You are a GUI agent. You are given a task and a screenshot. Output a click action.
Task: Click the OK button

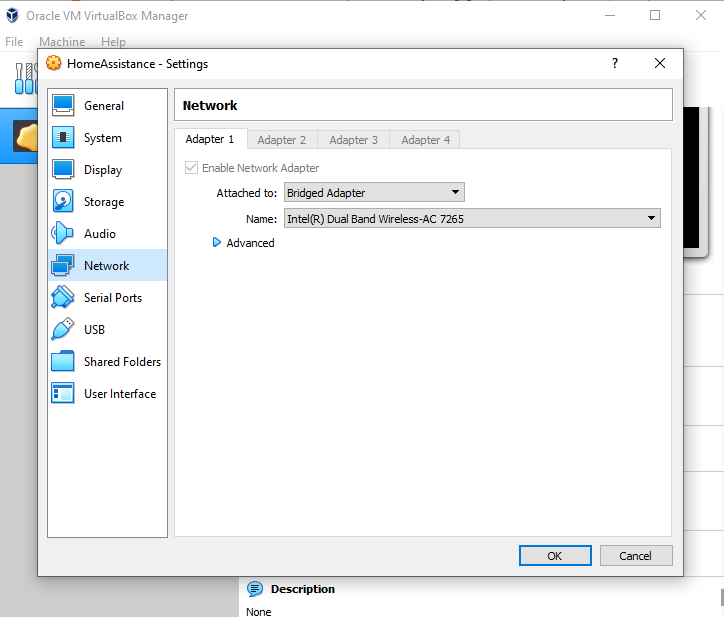click(555, 556)
